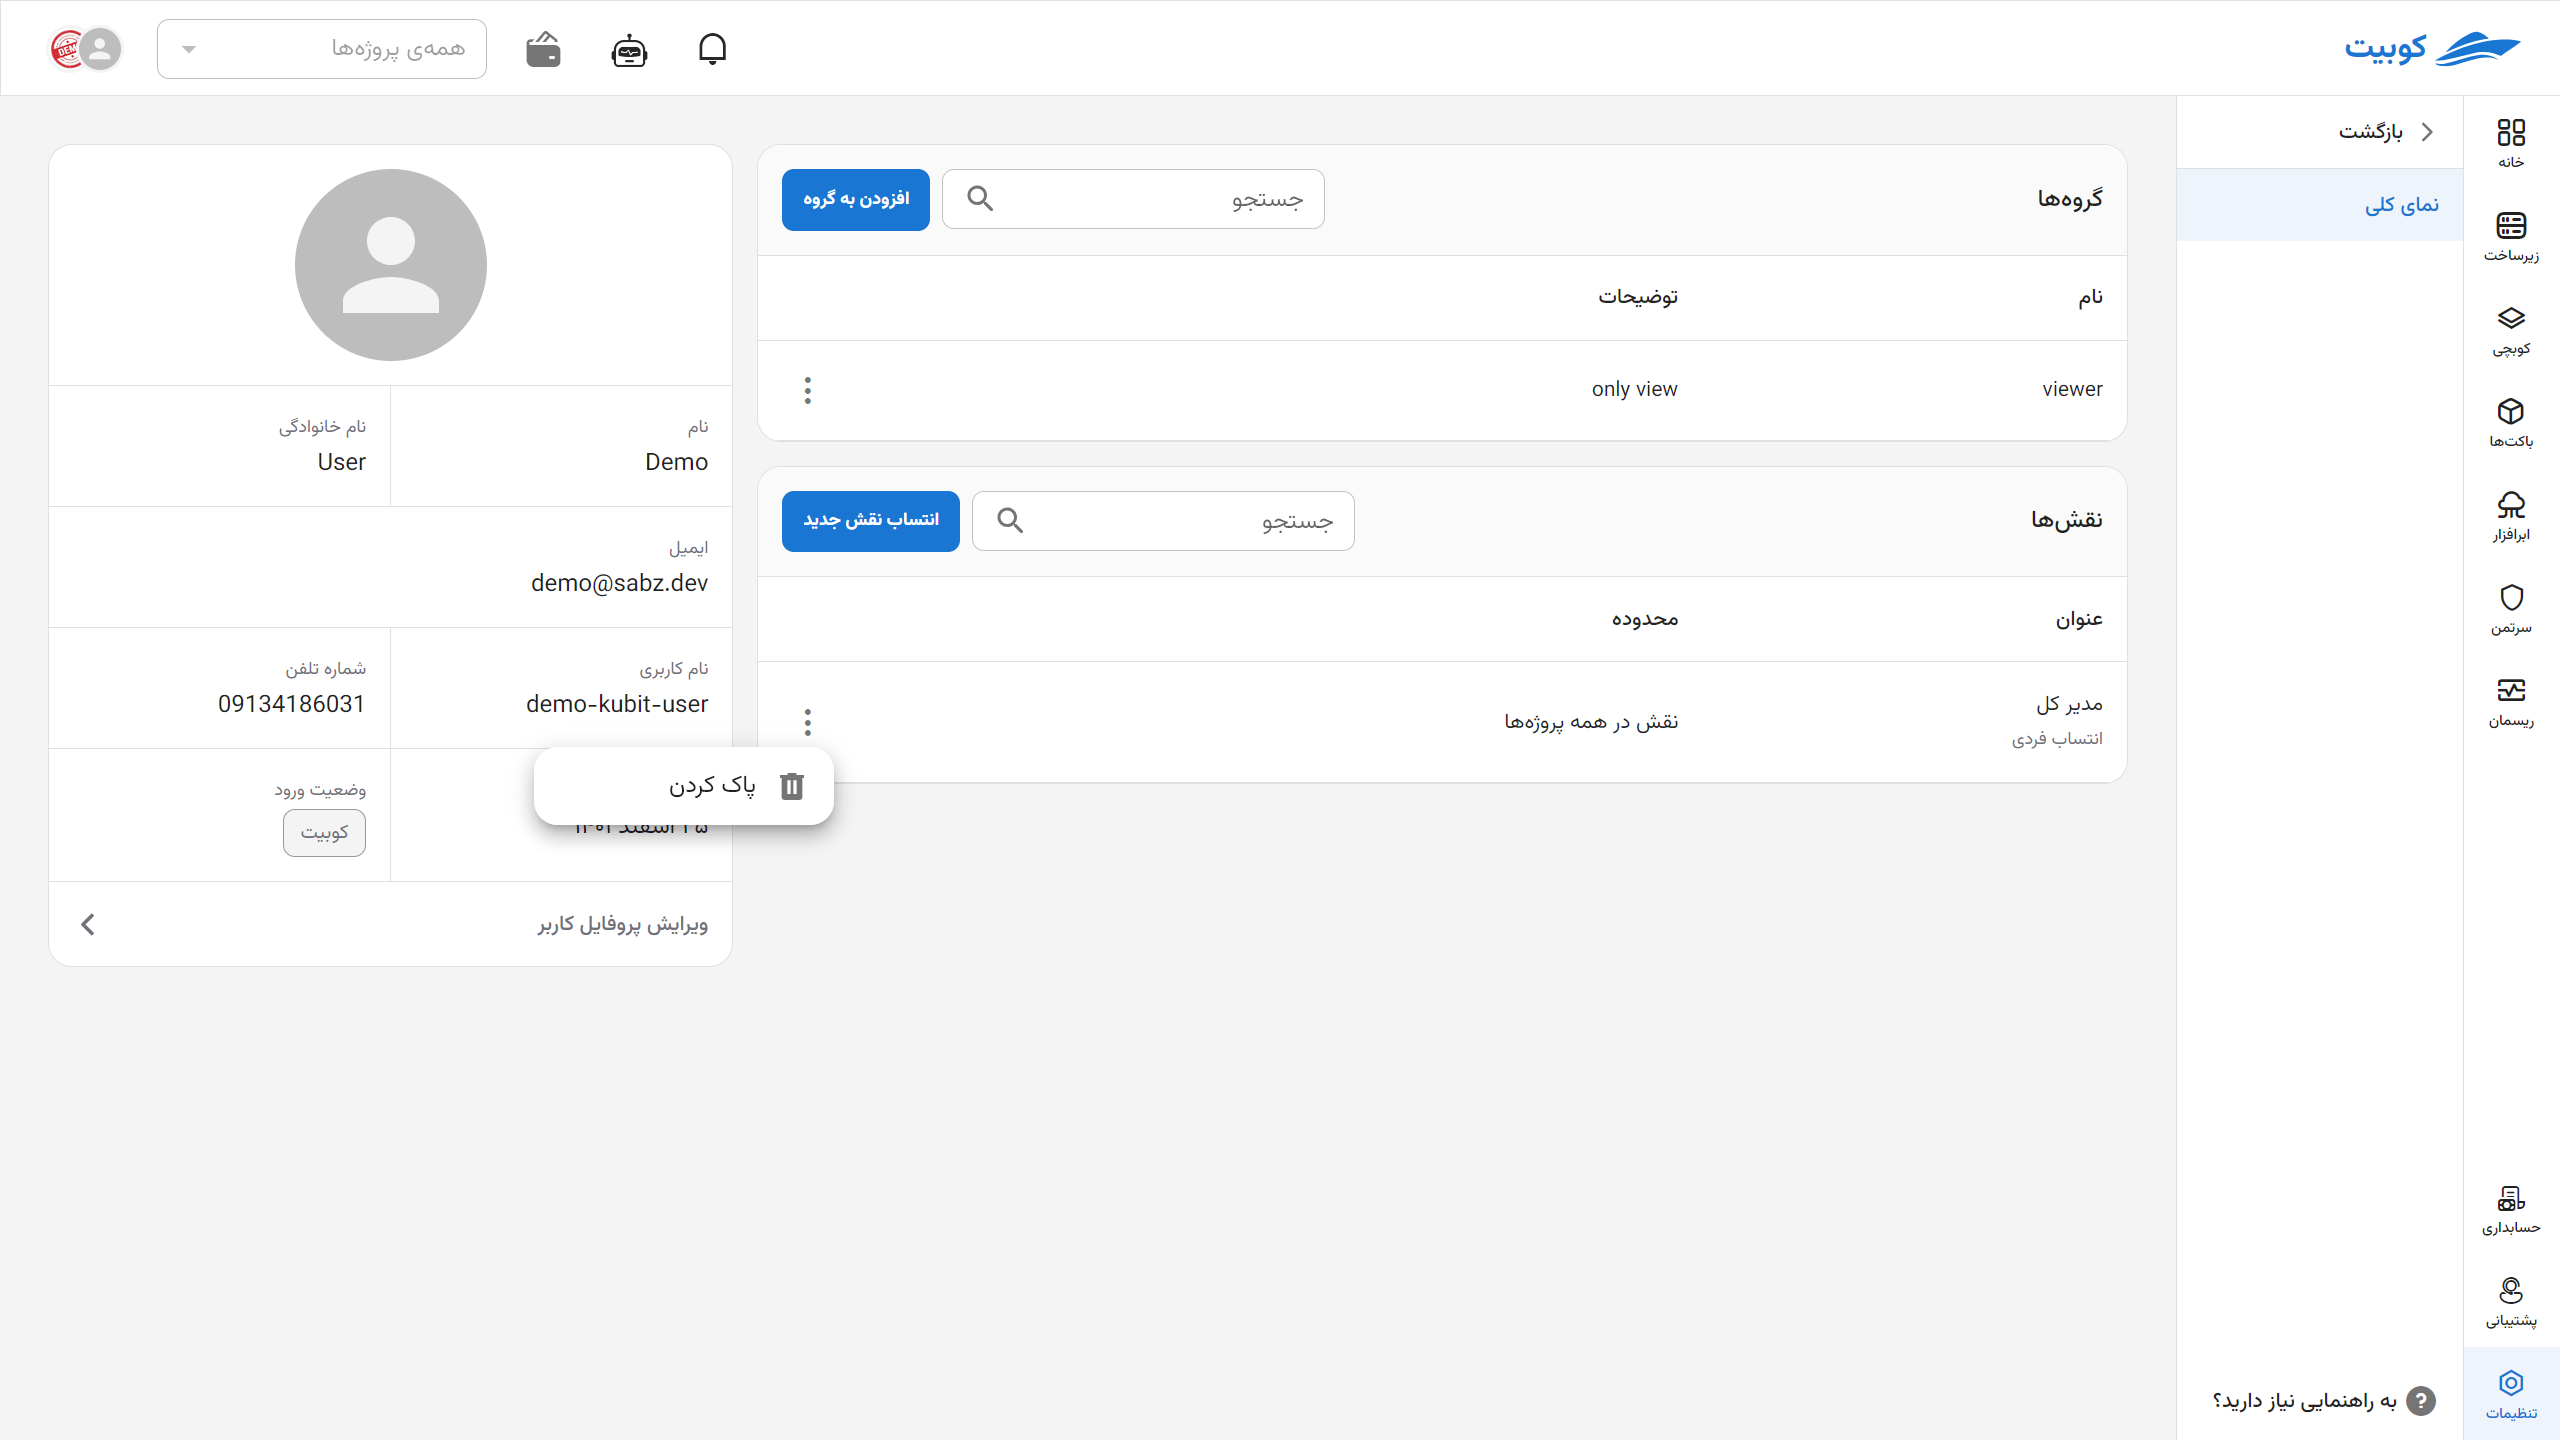This screenshot has height=1440, width=2560.
Task: Open the wallet icon in the header
Action: (x=543, y=49)
